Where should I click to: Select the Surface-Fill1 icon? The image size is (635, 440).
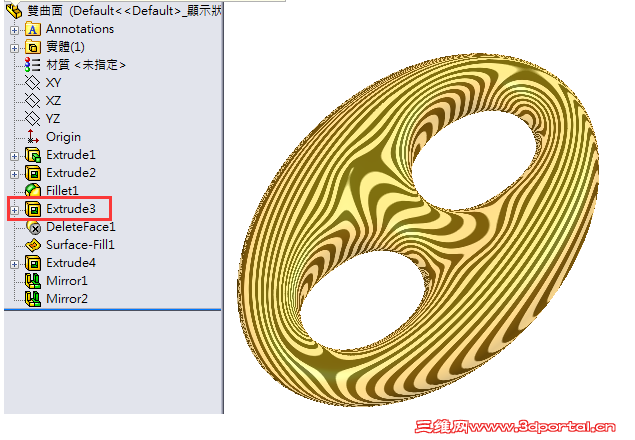(x=33, y=245)
